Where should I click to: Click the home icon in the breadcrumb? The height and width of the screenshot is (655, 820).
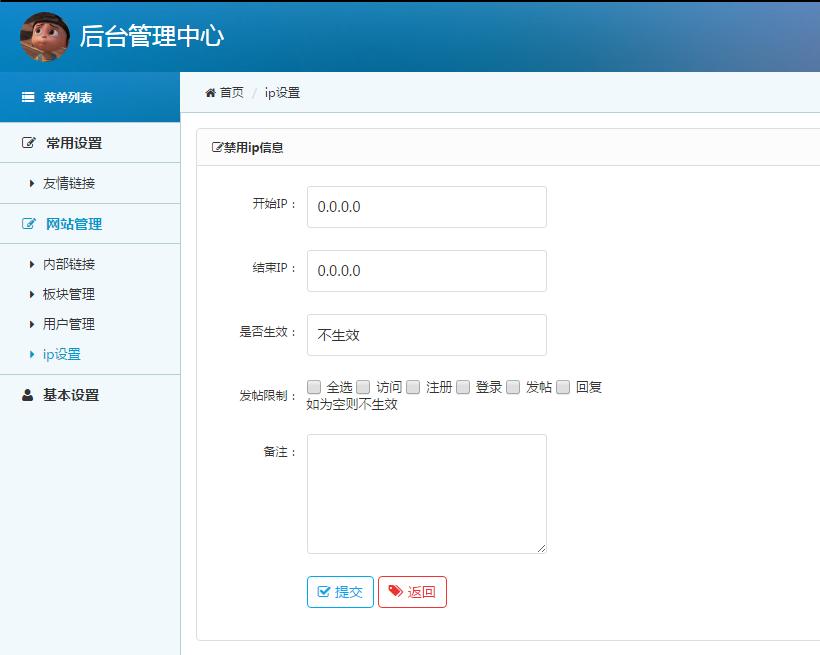[209, 93]
